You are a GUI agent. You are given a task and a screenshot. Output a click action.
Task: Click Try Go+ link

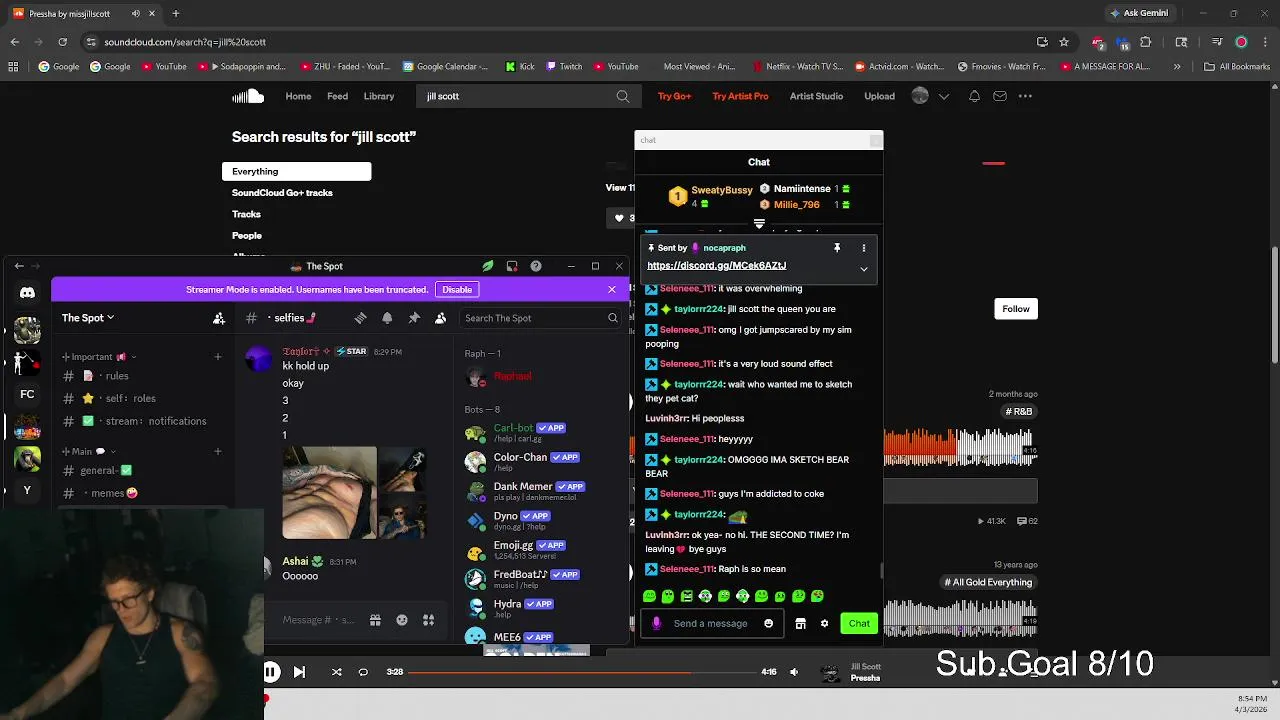675,96
